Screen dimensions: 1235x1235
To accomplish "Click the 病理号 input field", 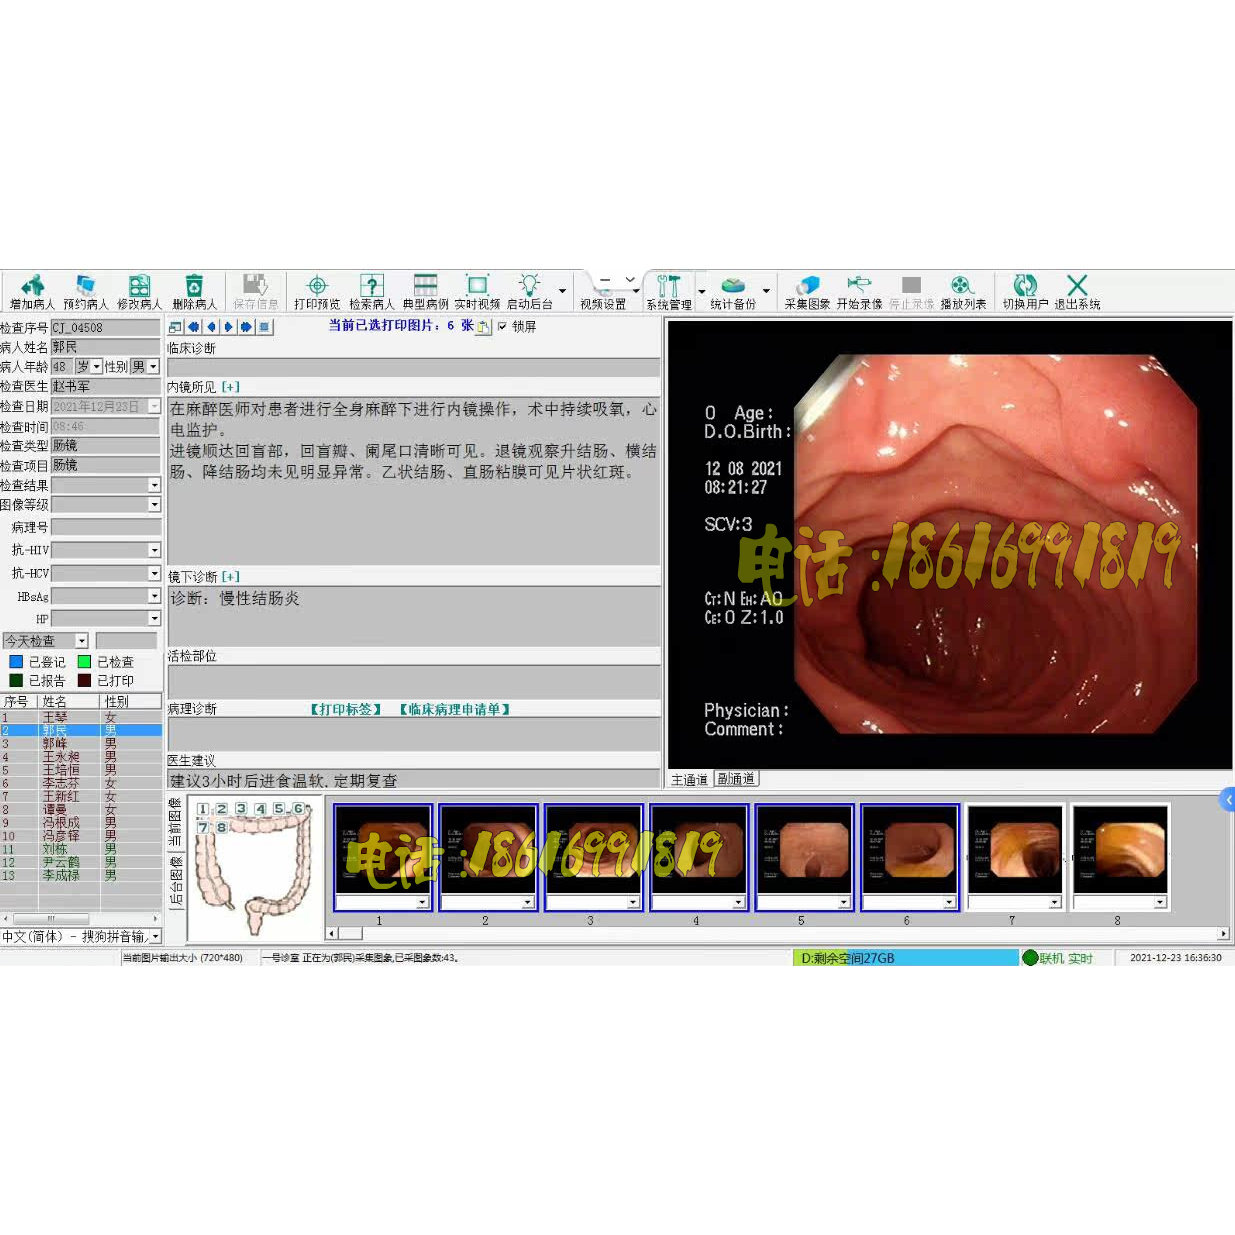I will coord(105,527).
